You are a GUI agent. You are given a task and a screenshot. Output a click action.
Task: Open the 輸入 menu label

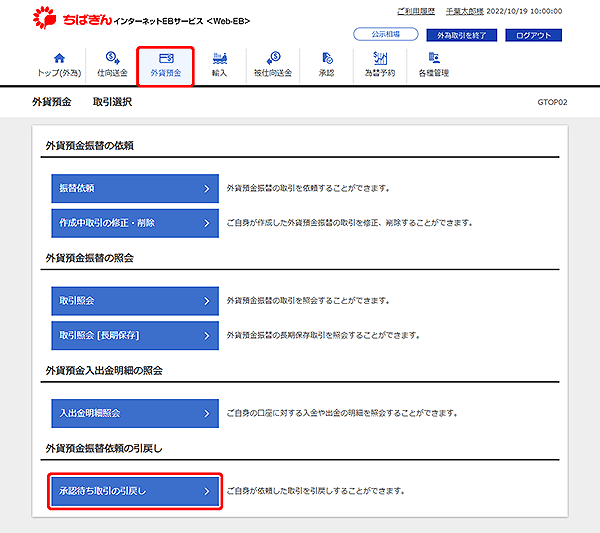[220, 73]
